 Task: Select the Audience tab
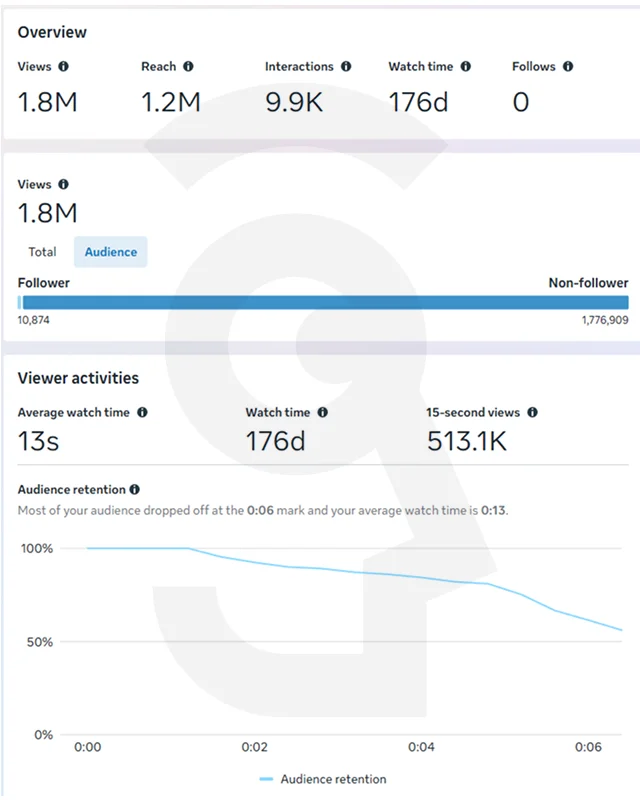[x=111, y=252]
